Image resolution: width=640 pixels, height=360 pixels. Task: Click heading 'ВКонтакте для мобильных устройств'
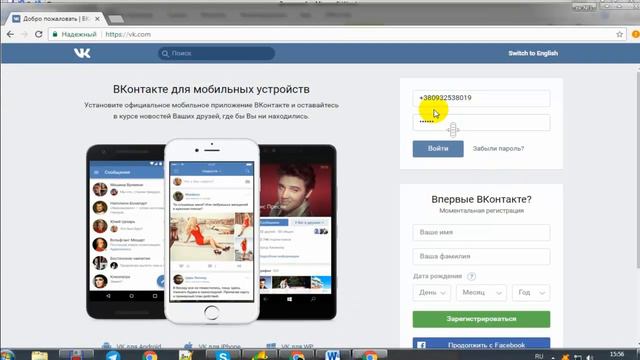pyautogui.click(x=211, y=89)
